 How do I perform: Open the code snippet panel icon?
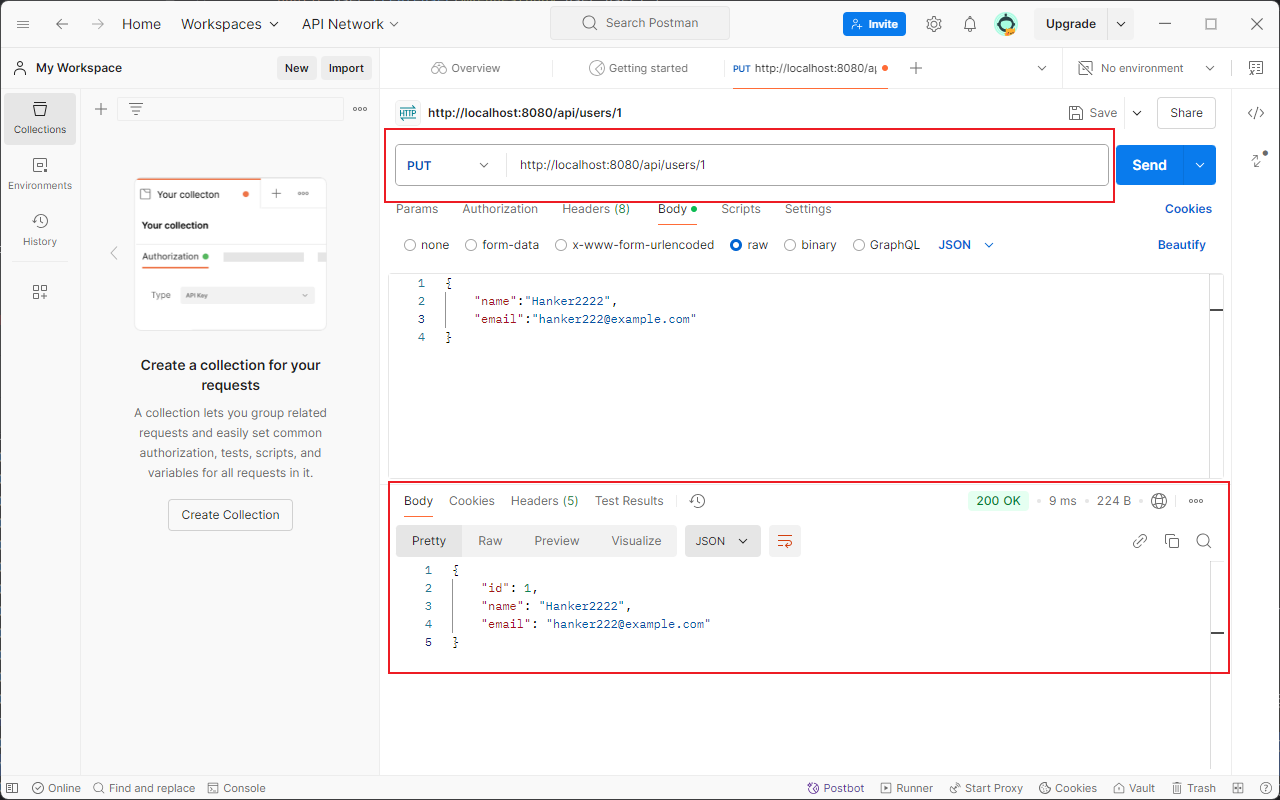(1256, 113)
